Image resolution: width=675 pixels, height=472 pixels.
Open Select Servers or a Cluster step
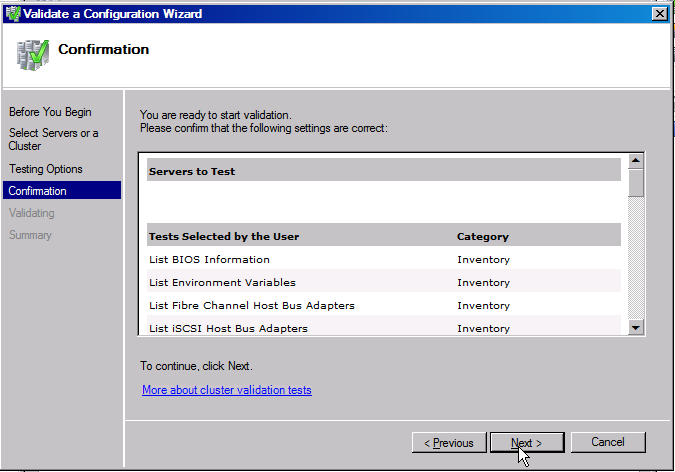click(54, 140)
